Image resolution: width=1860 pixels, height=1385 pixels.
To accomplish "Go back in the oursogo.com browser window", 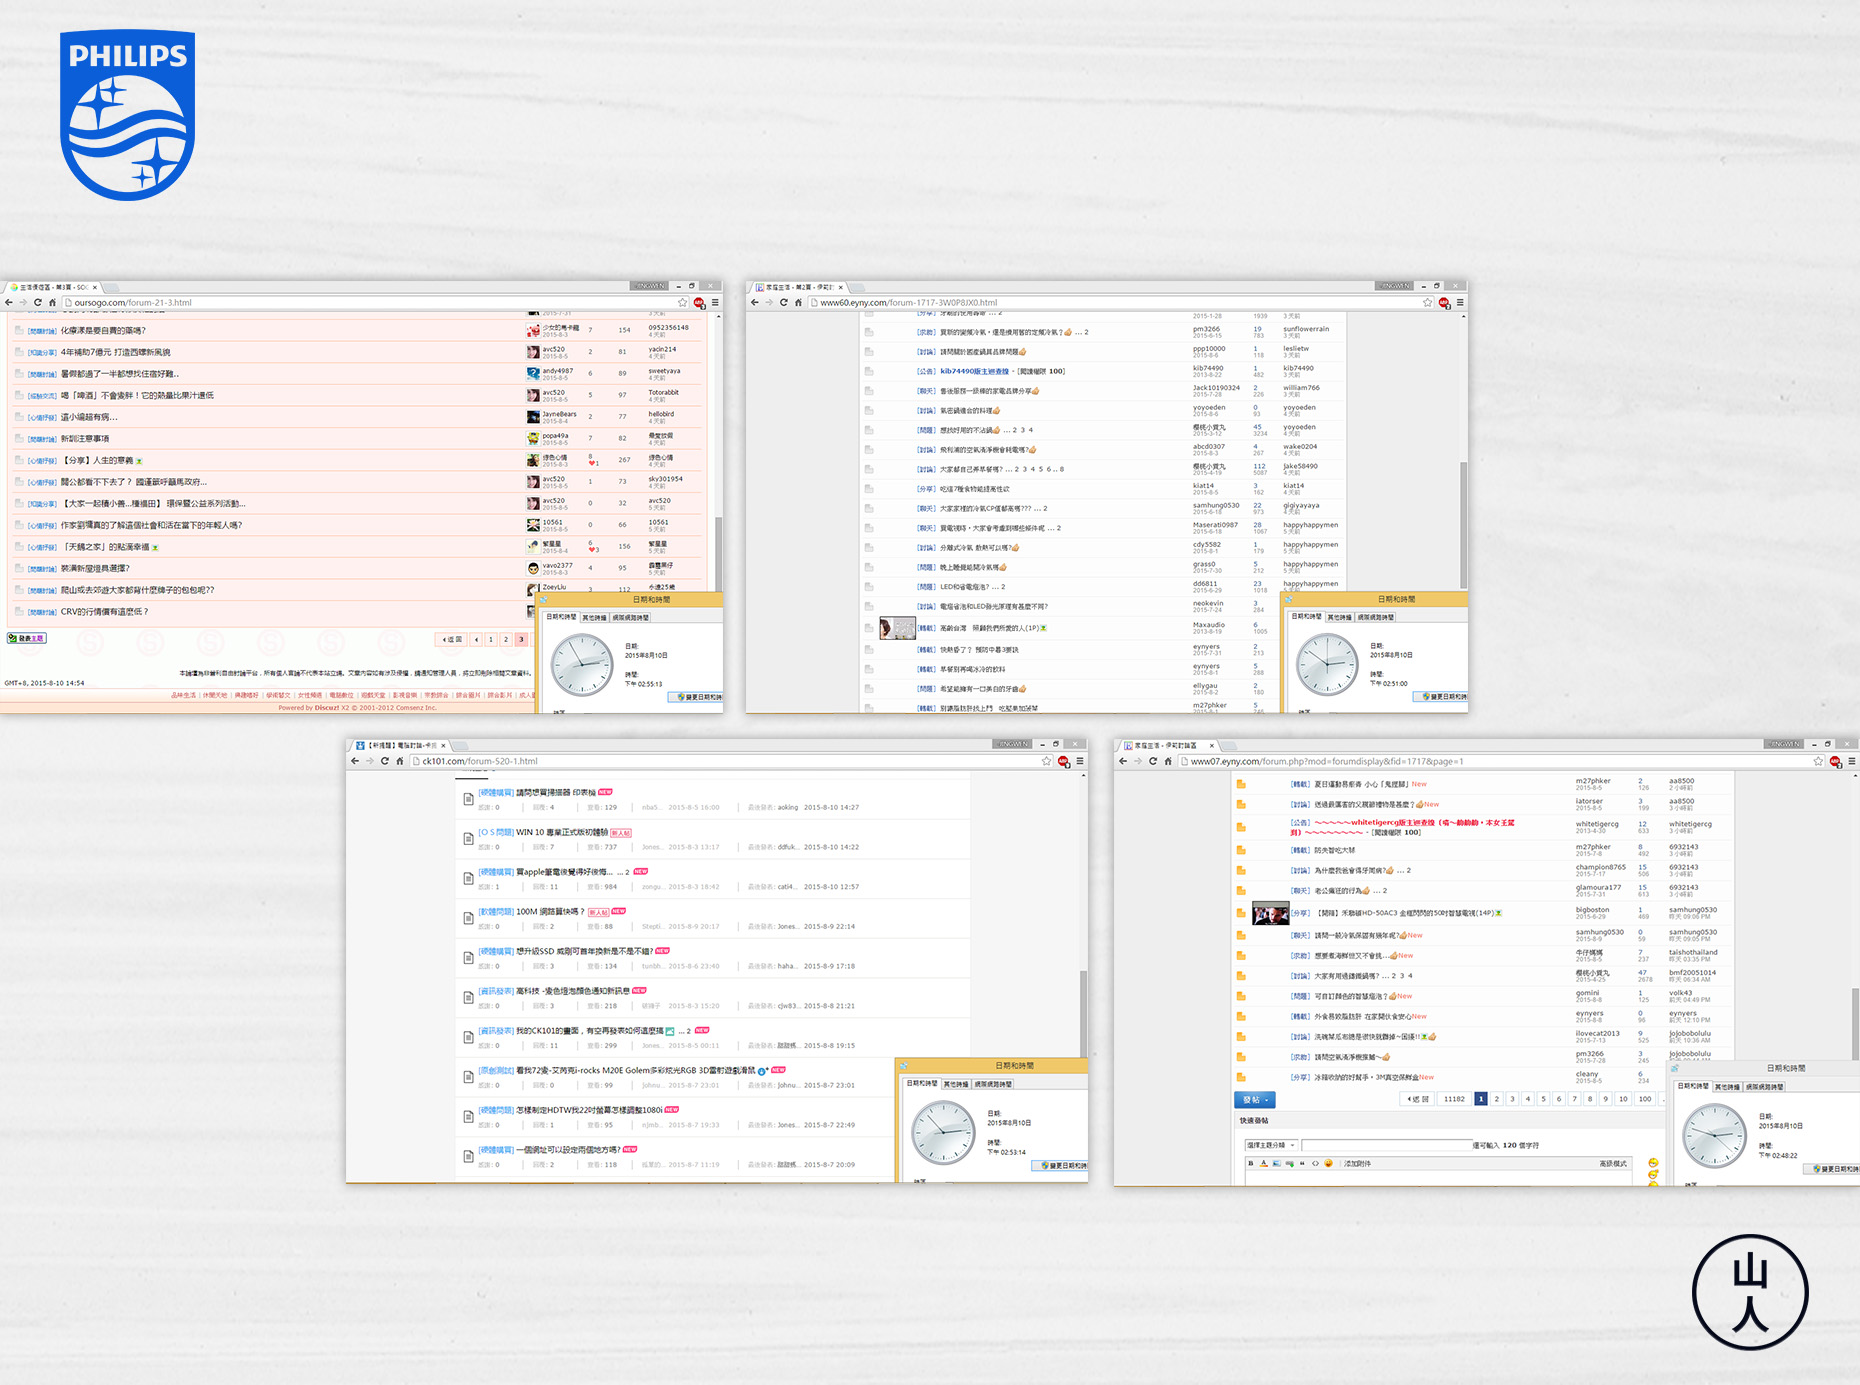I will (x=9, y=302).
